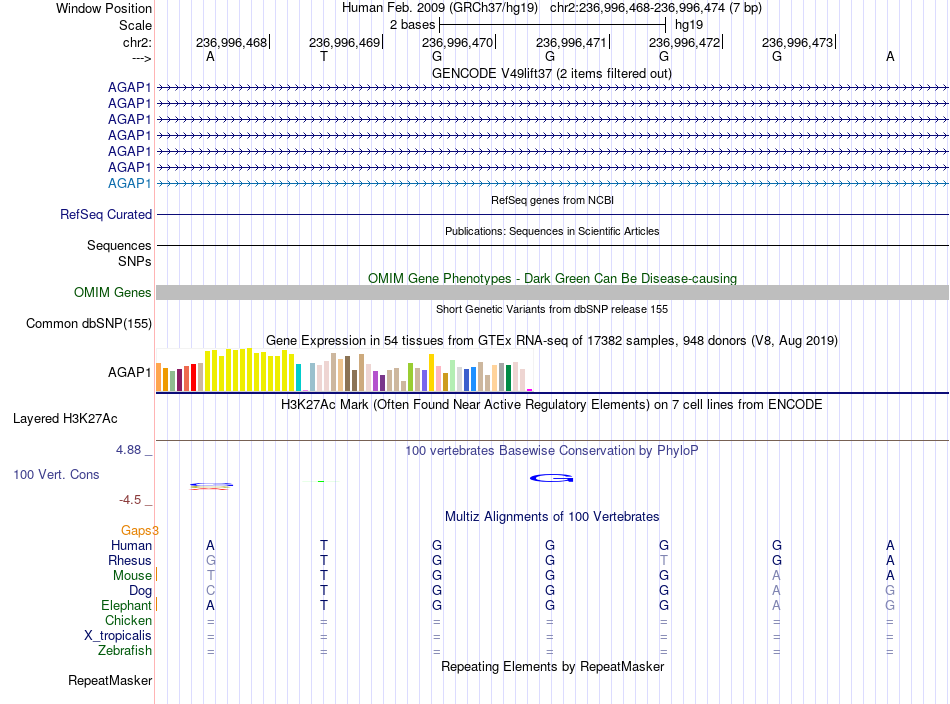Open Short Genetic Variants from dbSNP title
This screenshot has width=950, height=704.
(x=552, y=309)
